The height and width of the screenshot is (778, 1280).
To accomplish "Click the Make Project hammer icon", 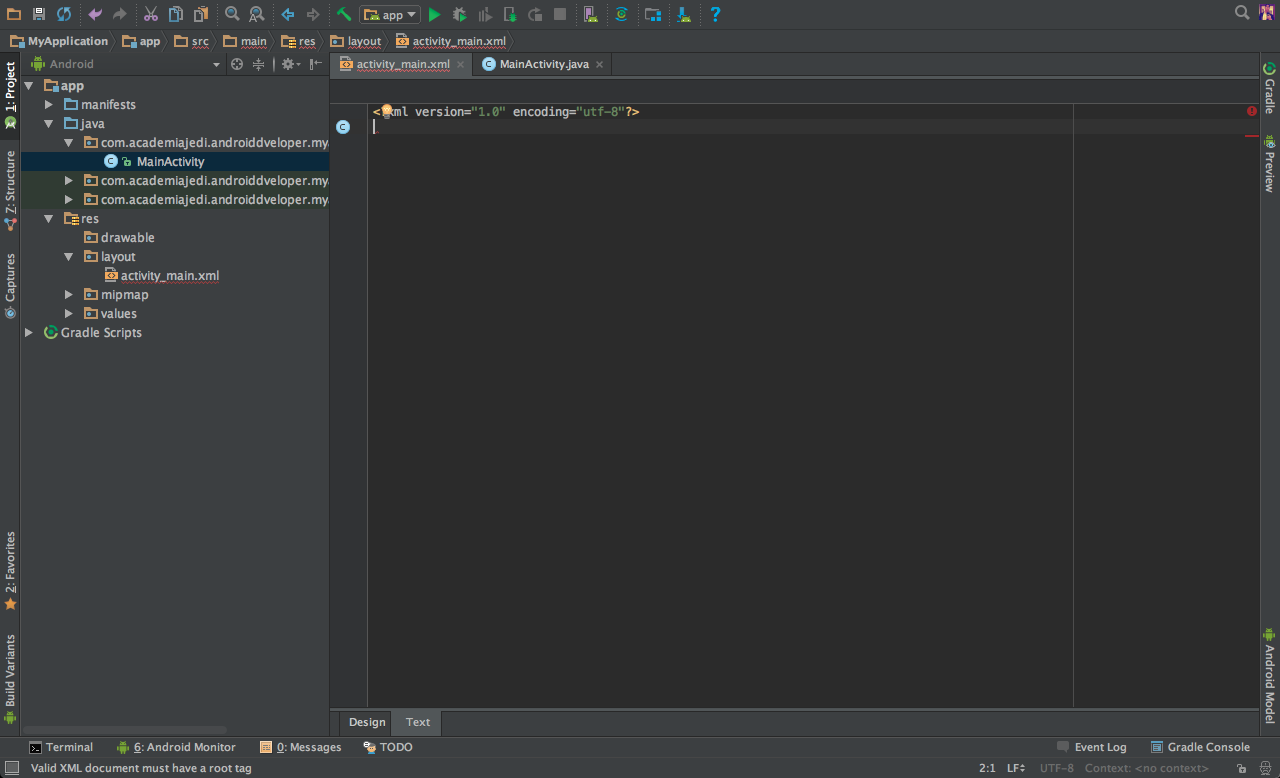I will pos(344,15).
